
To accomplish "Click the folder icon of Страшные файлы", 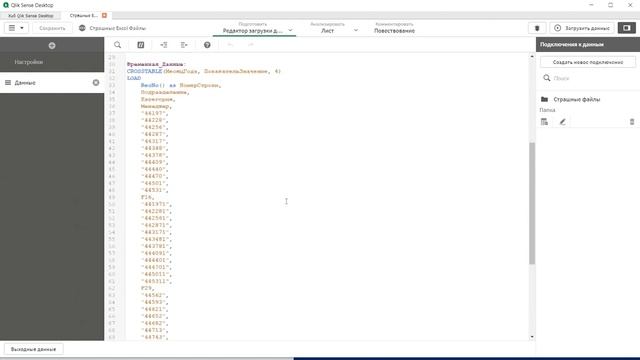I will pyautogui.click(x=544, y=99).
